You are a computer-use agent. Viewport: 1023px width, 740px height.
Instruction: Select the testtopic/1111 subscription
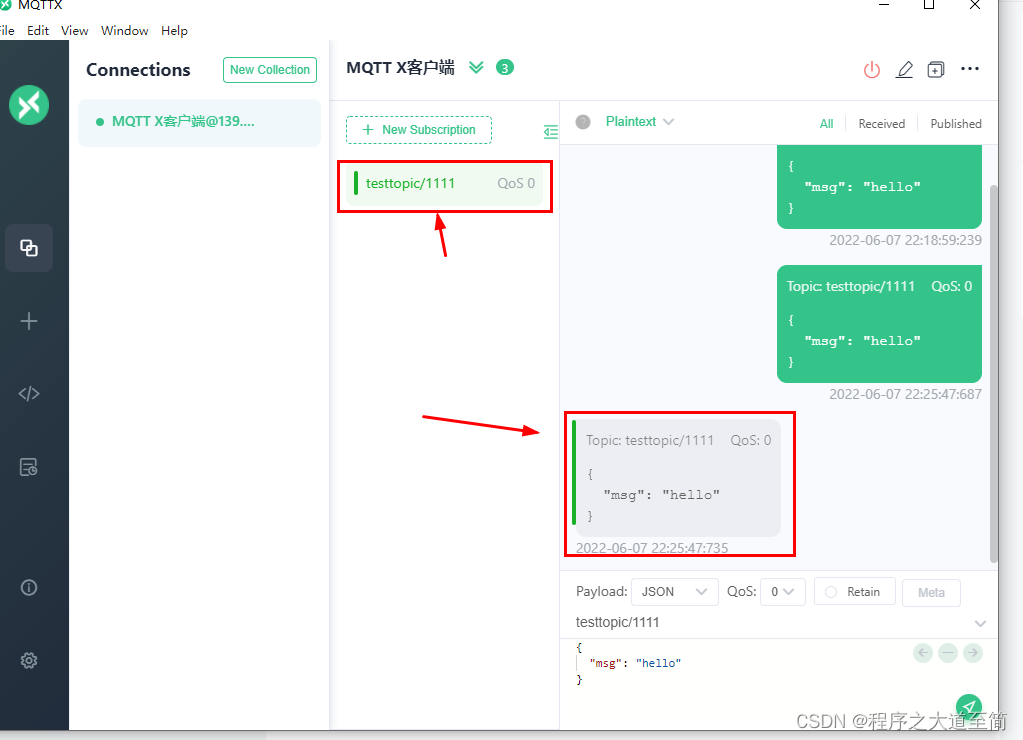point(444,183)
